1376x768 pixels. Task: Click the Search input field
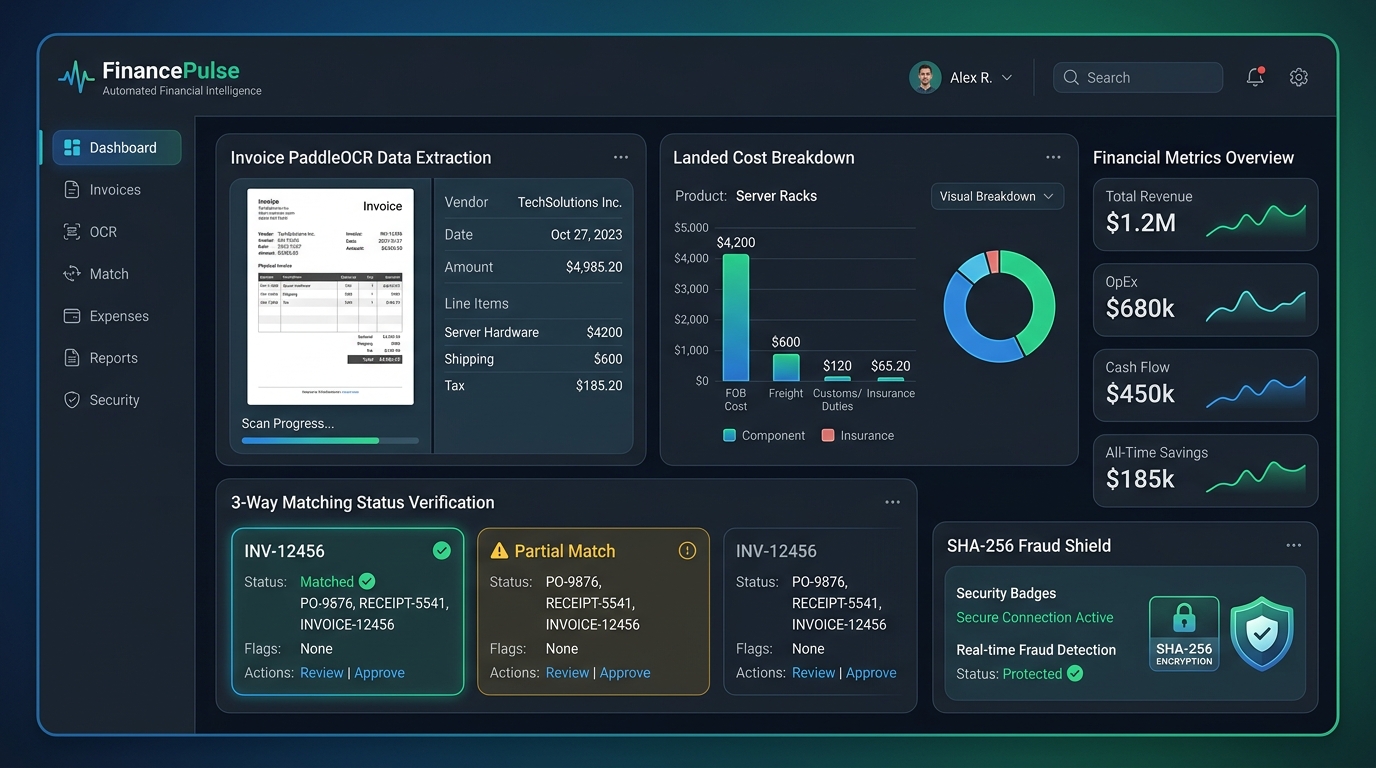[x=1138, y=77]
